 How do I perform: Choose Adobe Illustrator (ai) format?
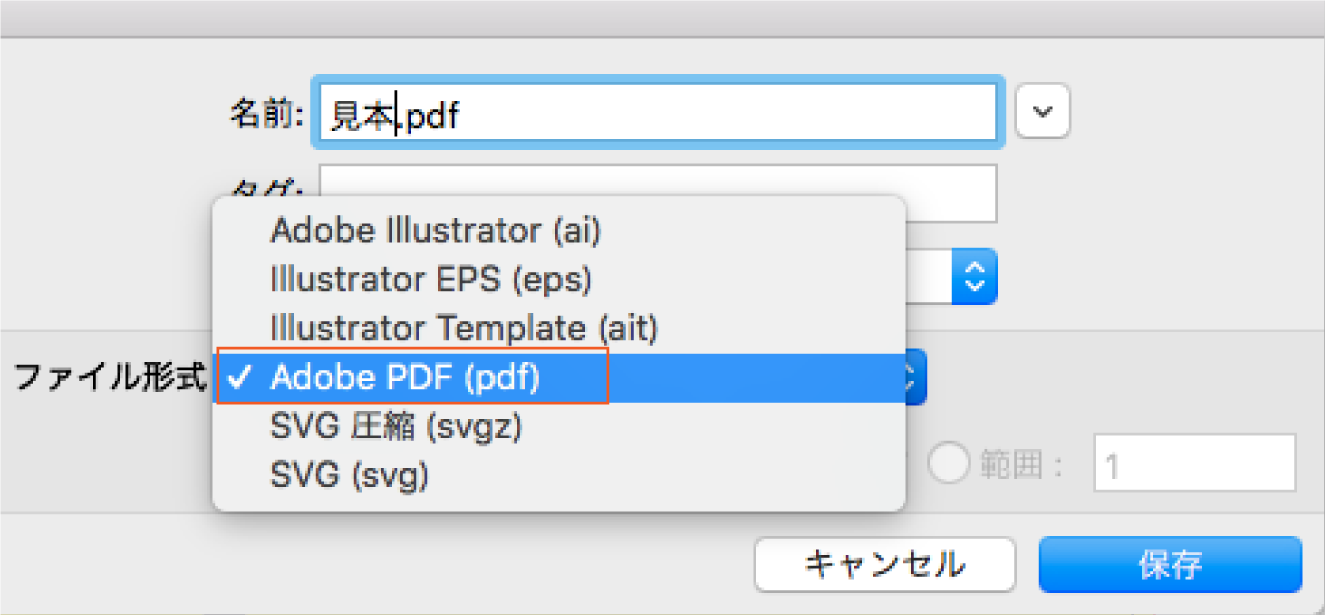coord(559,231)
